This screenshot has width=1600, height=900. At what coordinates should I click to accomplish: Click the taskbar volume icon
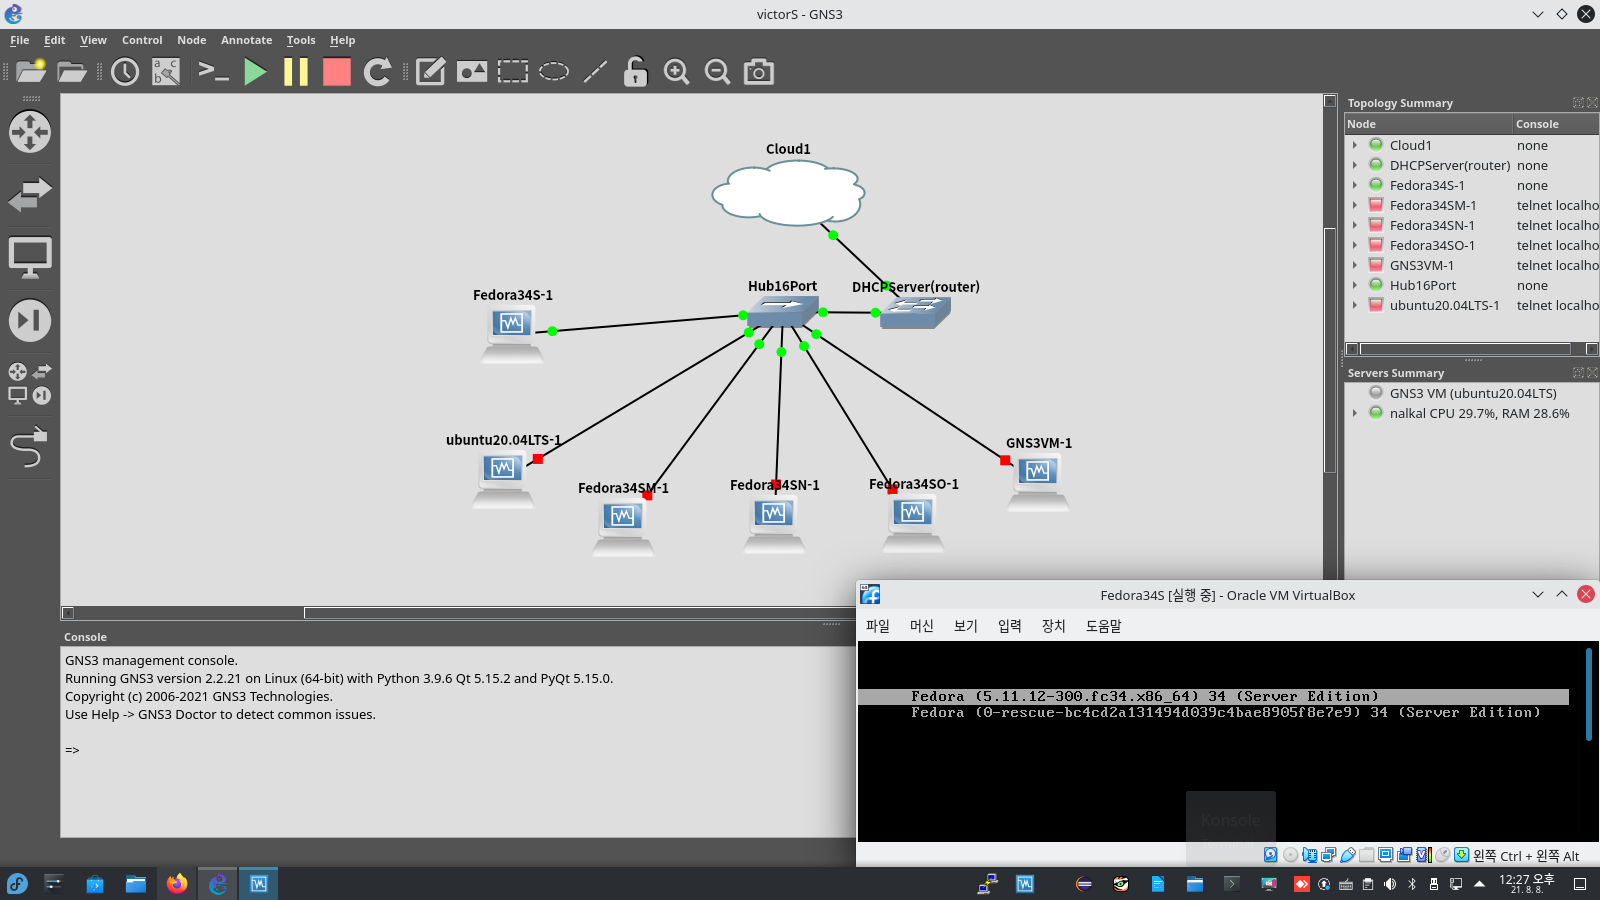[x=1390, y=884]
